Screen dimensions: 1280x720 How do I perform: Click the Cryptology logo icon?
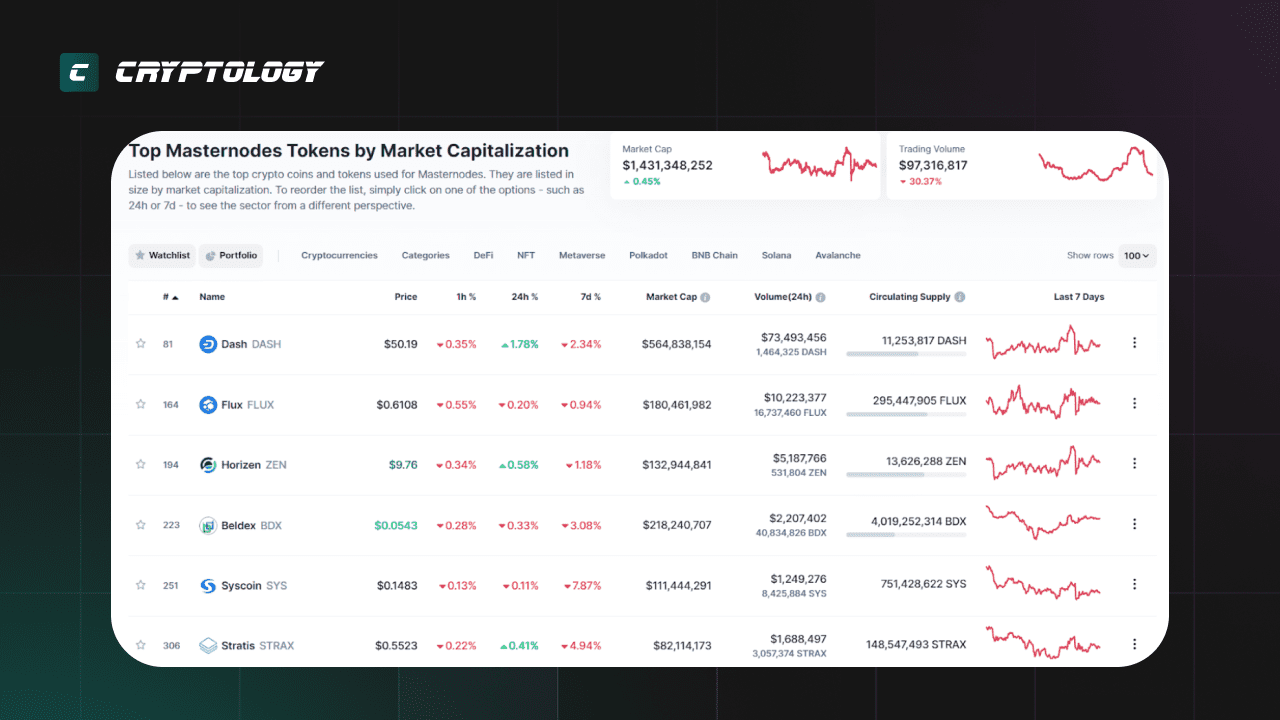79,72
